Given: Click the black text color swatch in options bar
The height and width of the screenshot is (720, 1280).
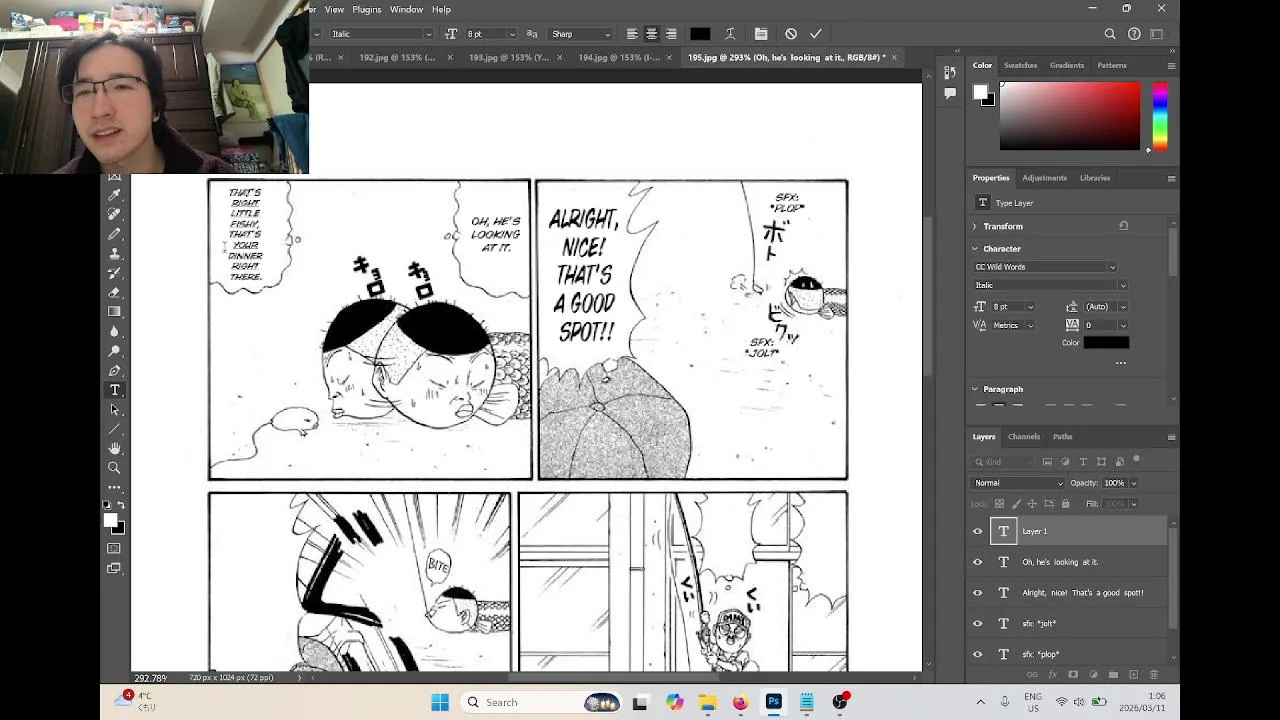Looking at the screenshot, I should (700, 34).
